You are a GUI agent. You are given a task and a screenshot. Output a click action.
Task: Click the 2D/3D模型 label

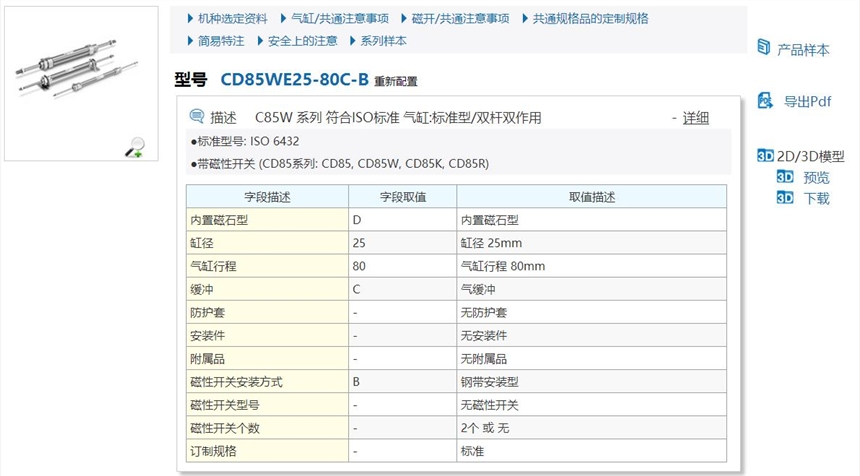pyautogui.click(x=811, y=156)
